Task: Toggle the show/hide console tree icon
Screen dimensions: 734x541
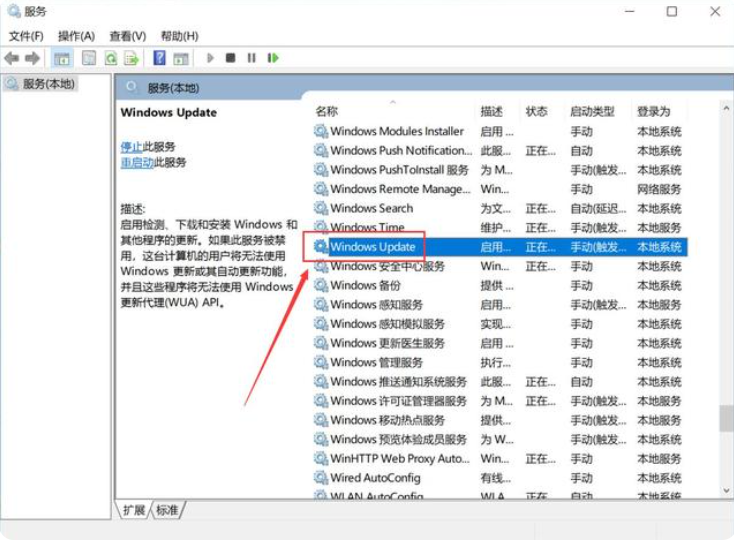Action: pos(62,58)
